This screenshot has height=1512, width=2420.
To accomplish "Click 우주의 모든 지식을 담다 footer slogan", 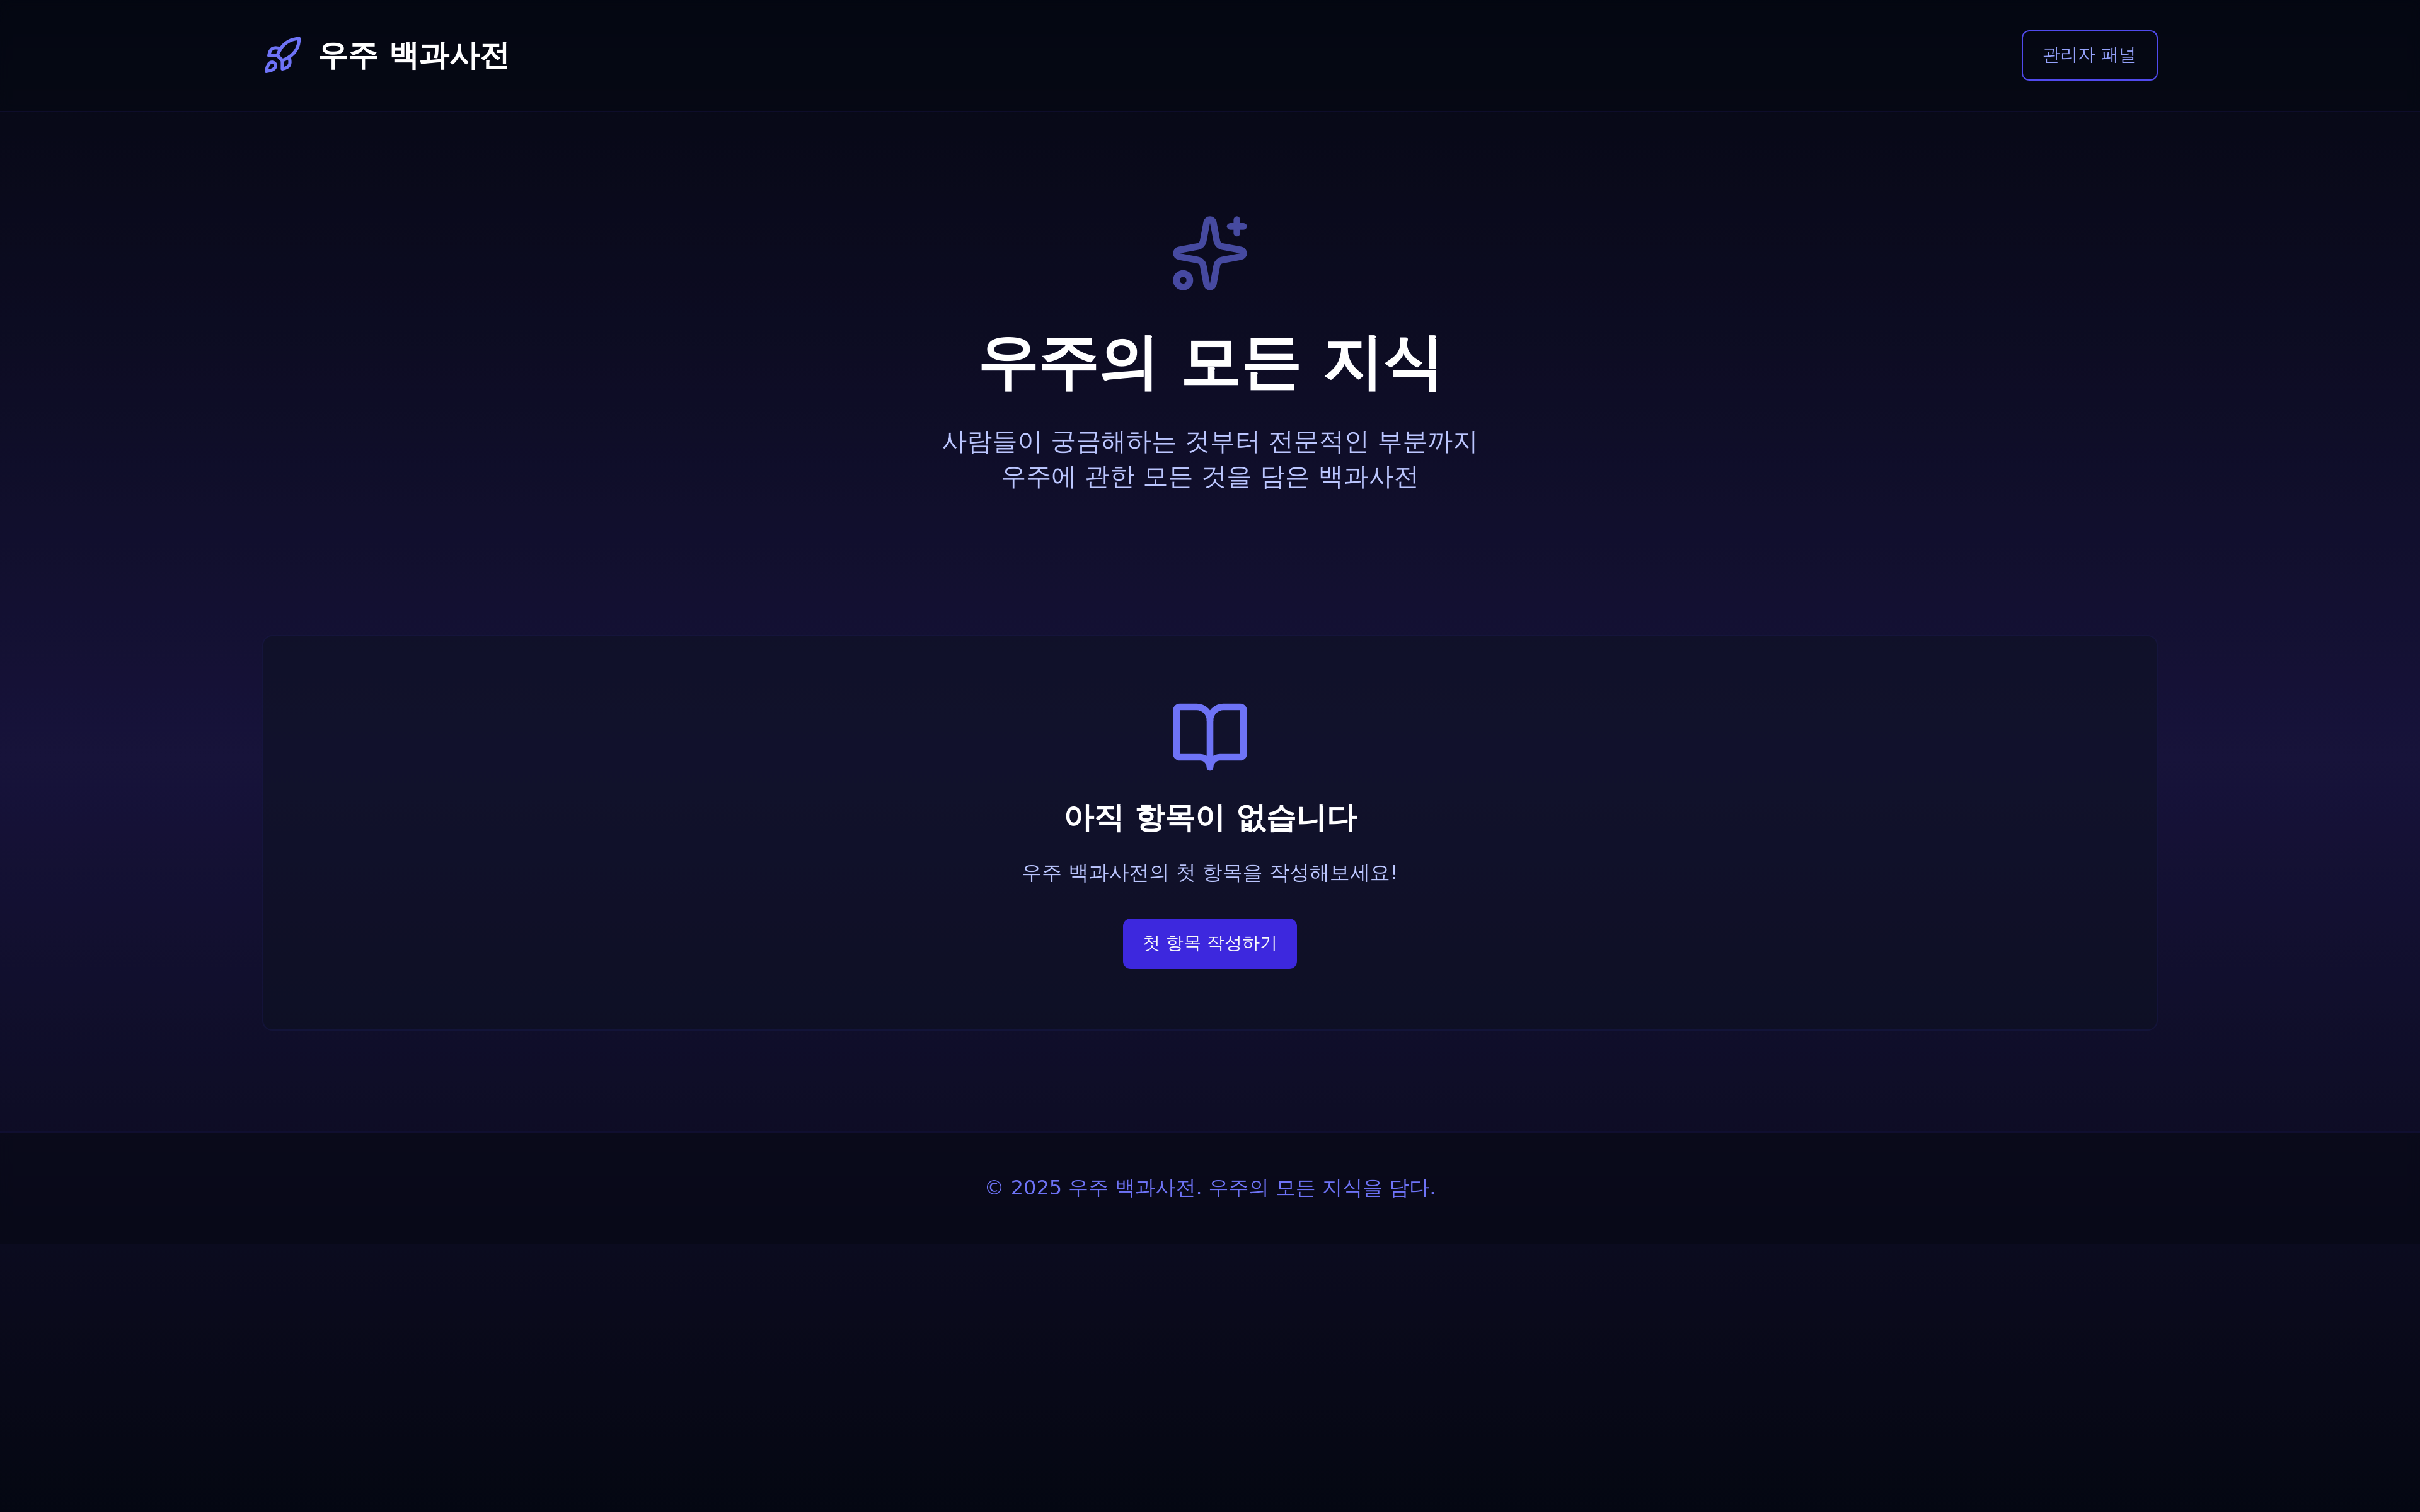I will [1321, 1188].
